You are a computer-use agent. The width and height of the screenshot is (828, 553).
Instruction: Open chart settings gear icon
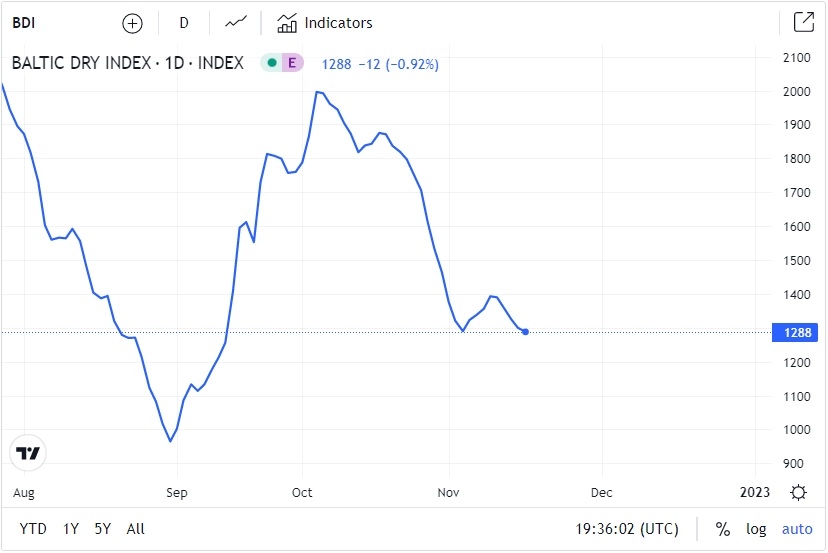tap(798, 492)
